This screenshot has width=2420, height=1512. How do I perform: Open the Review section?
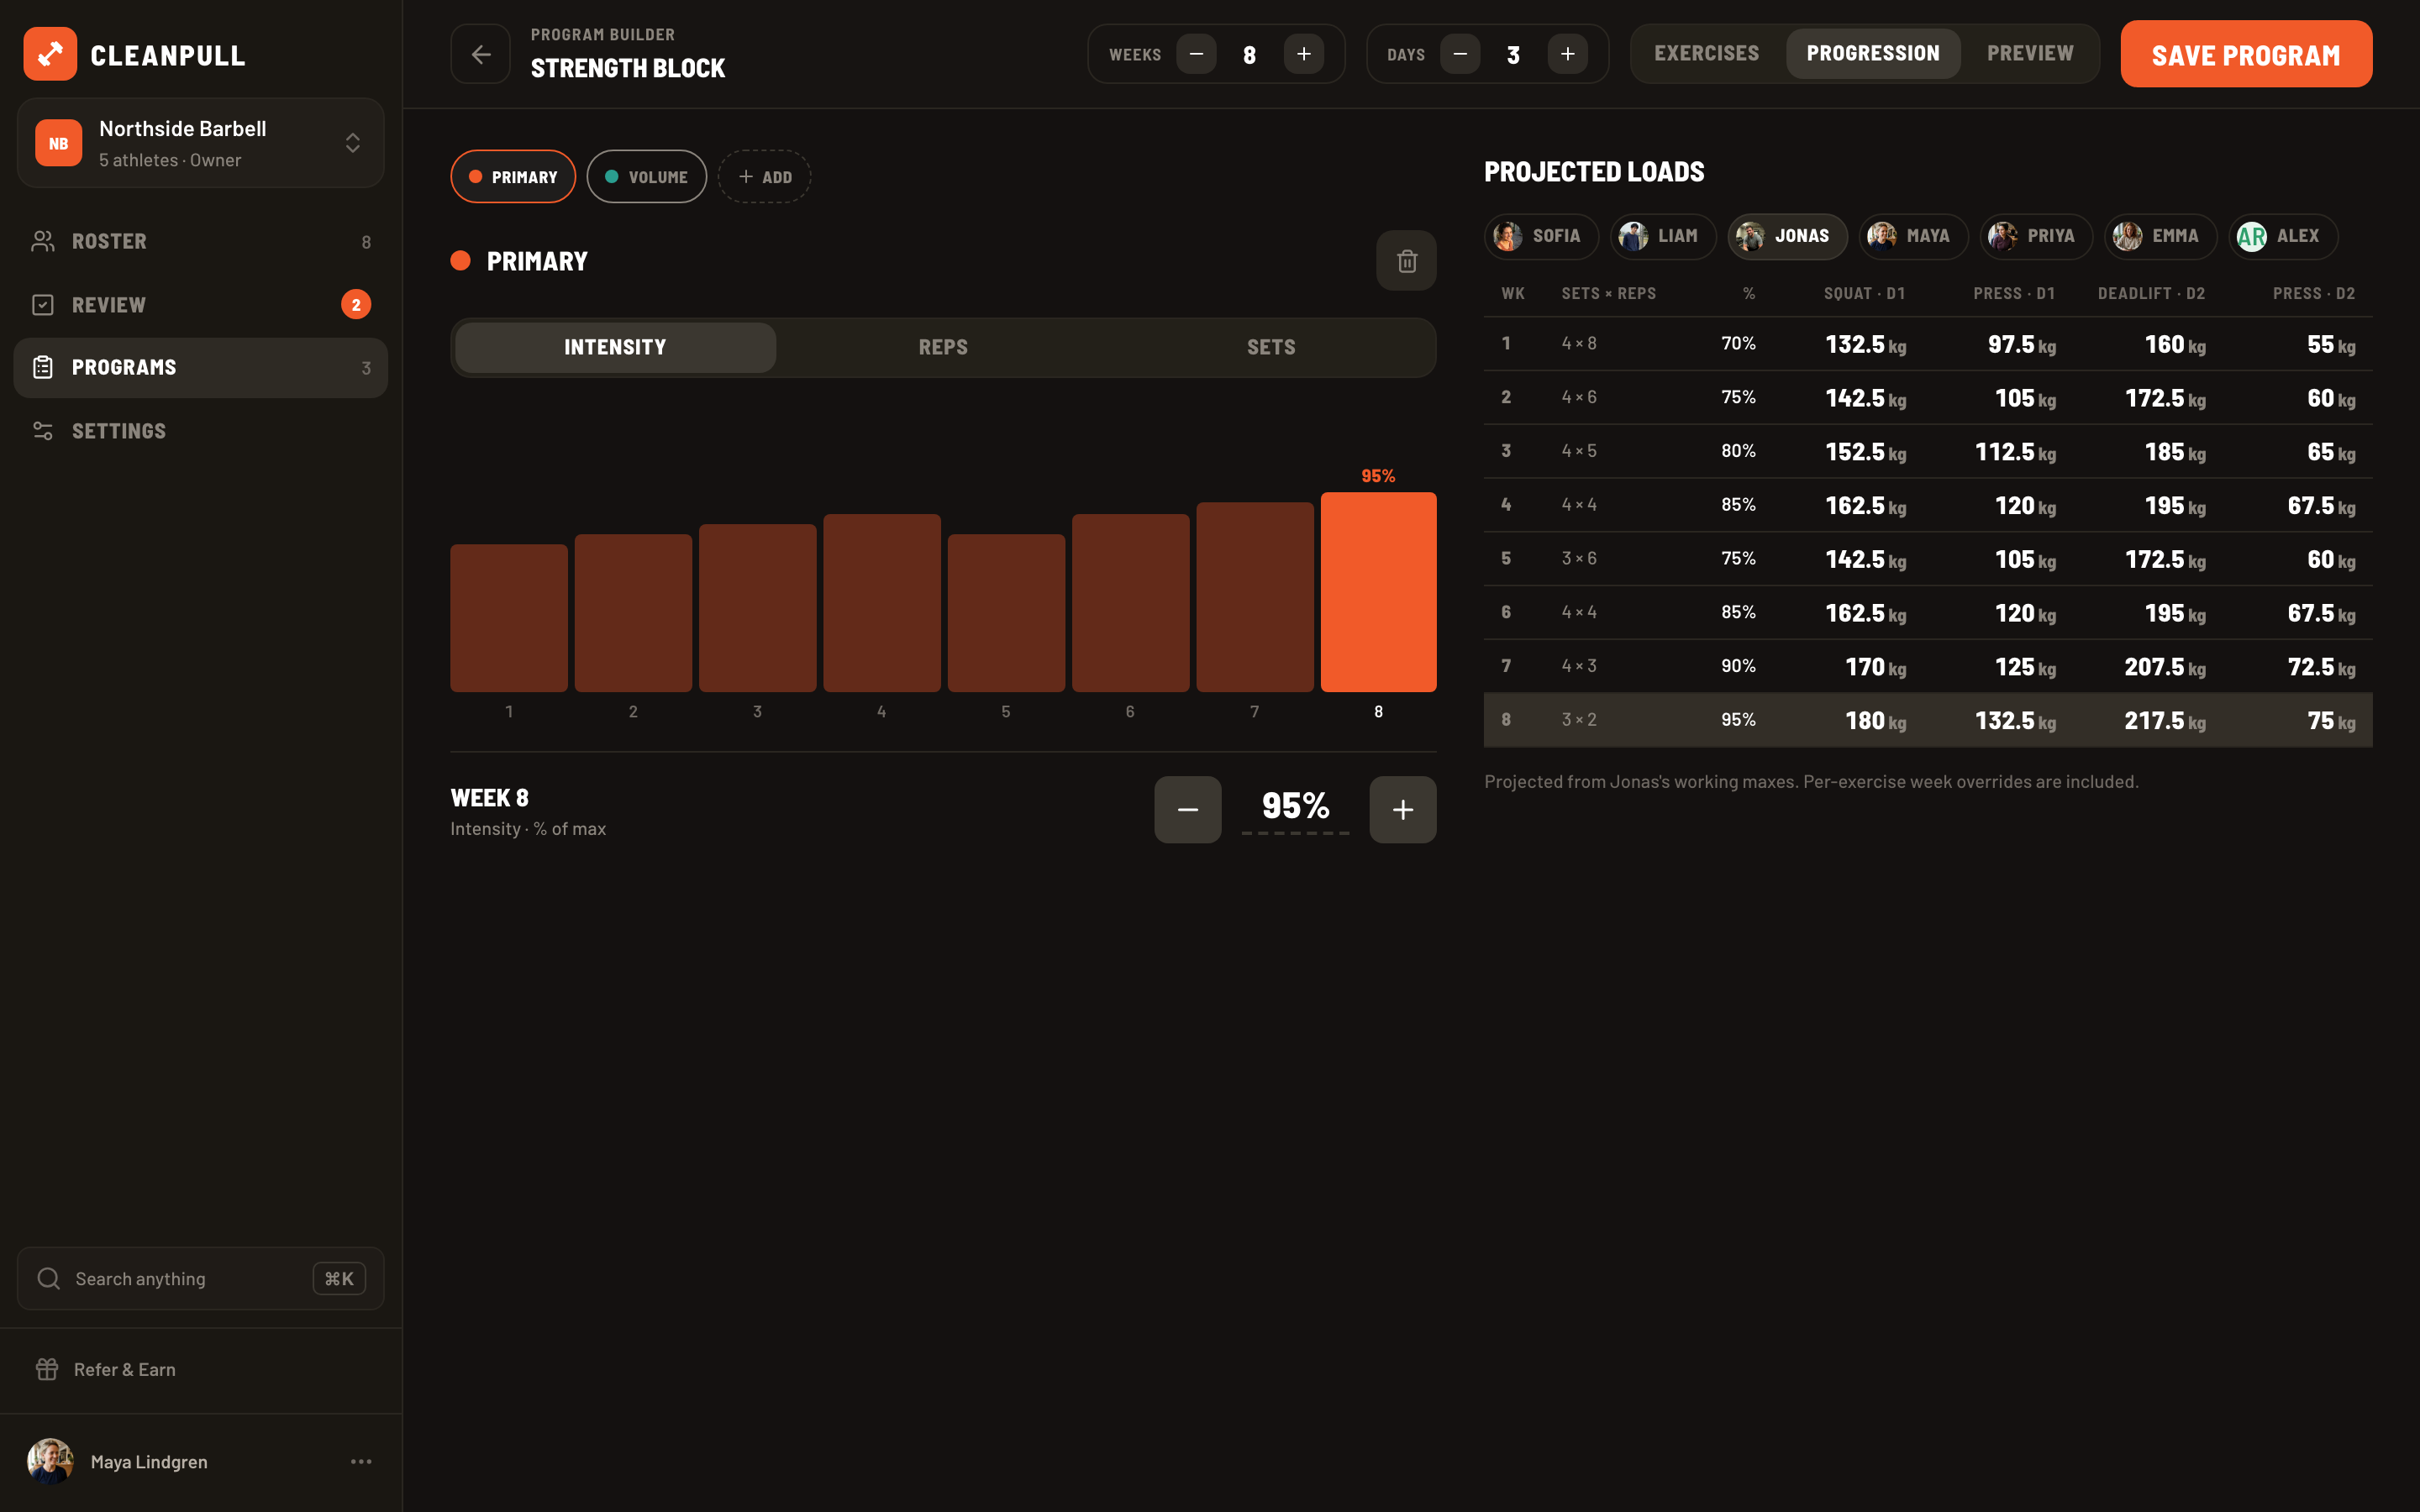(201, 304)
